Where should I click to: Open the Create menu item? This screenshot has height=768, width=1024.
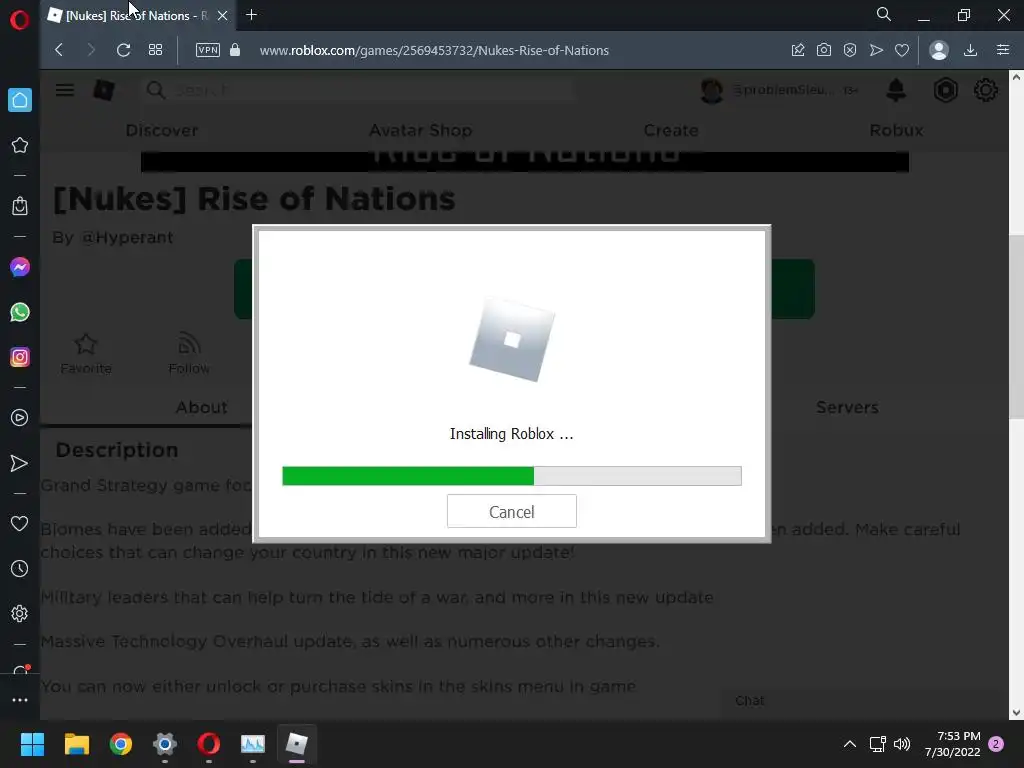click(671, 131)
